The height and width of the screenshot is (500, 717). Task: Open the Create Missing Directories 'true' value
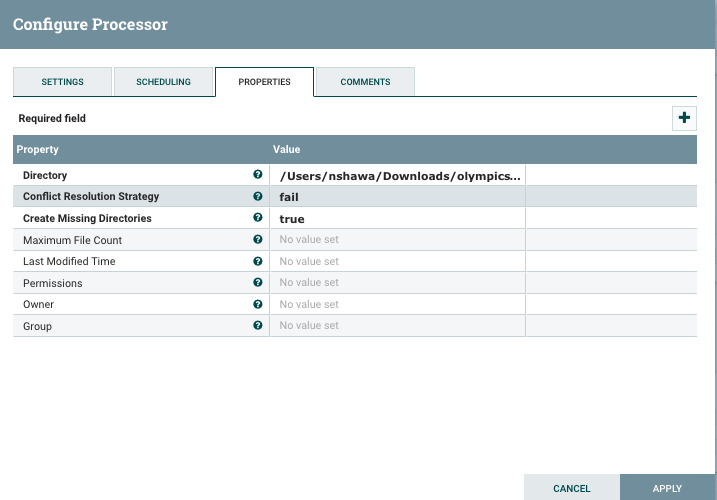[x=397, y=219]
